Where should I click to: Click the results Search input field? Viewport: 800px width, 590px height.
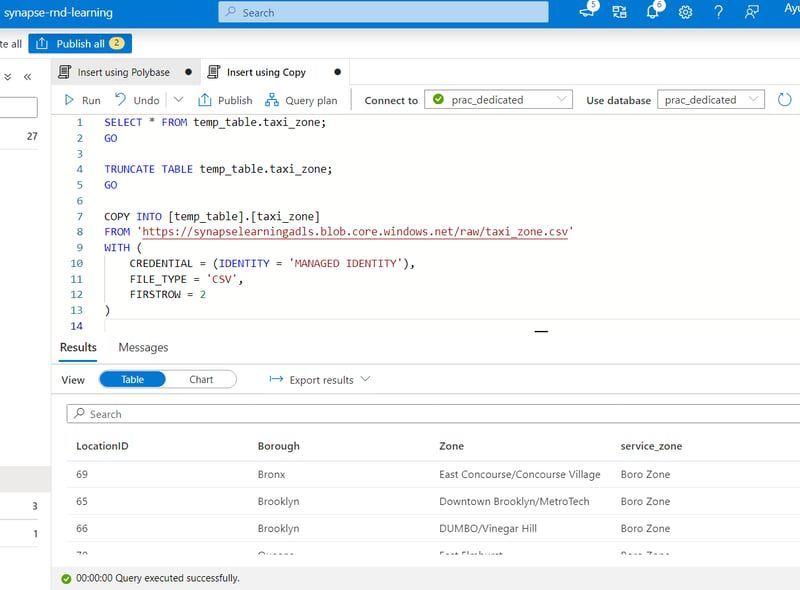(x=433, y=413)
